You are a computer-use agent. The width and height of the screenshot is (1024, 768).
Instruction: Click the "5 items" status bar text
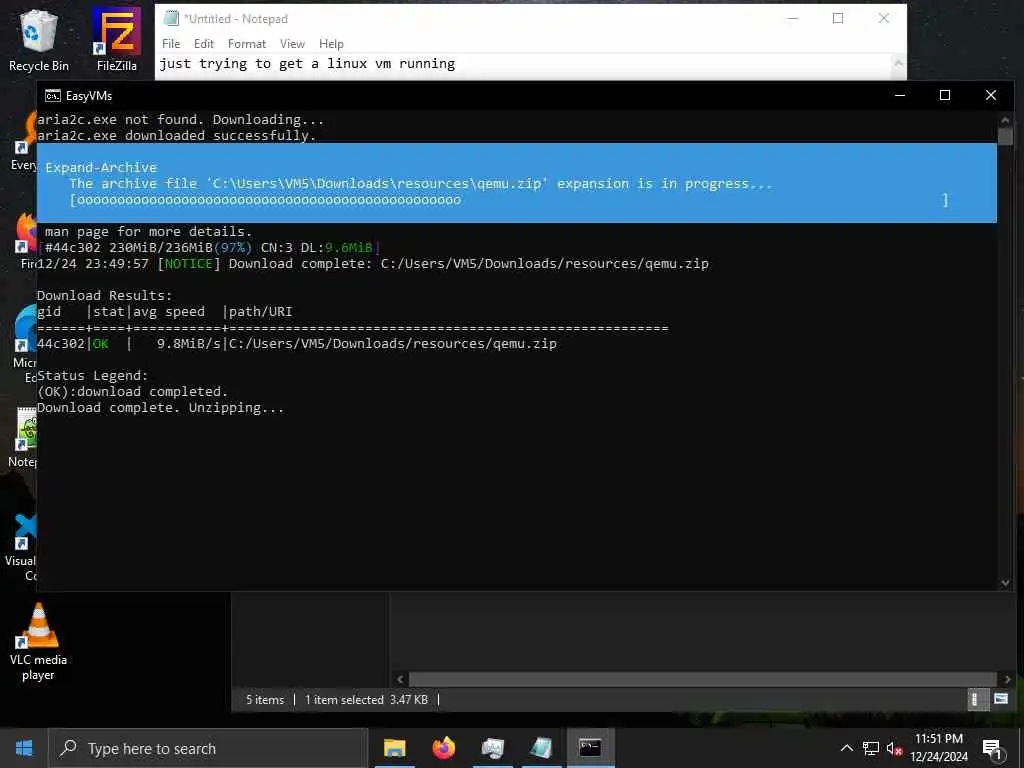265,699
